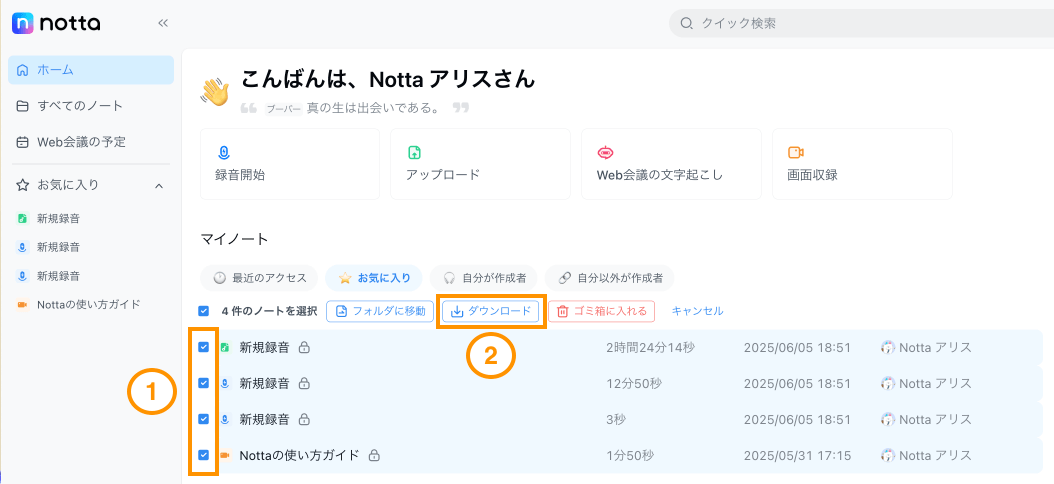1054x484 pixels.
Task: Open the アップロード card
Action: click(x=480, y=164)
